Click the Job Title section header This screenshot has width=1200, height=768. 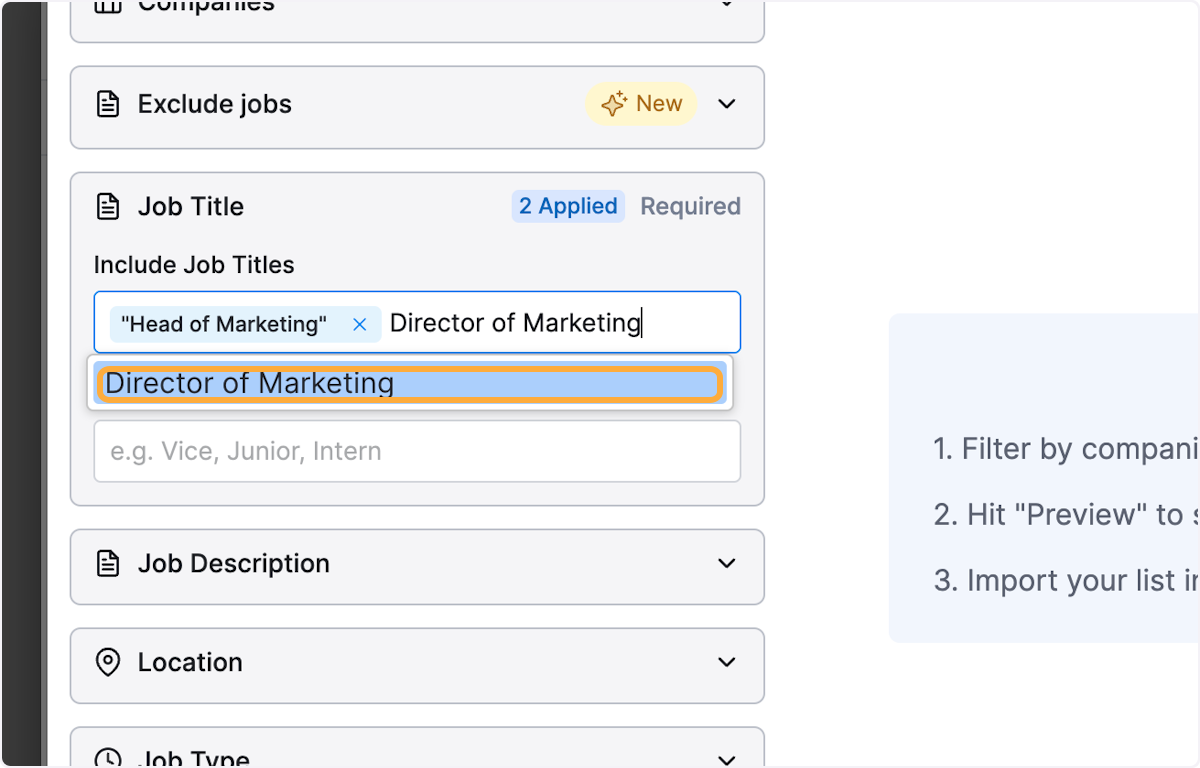tap(191, 207)
